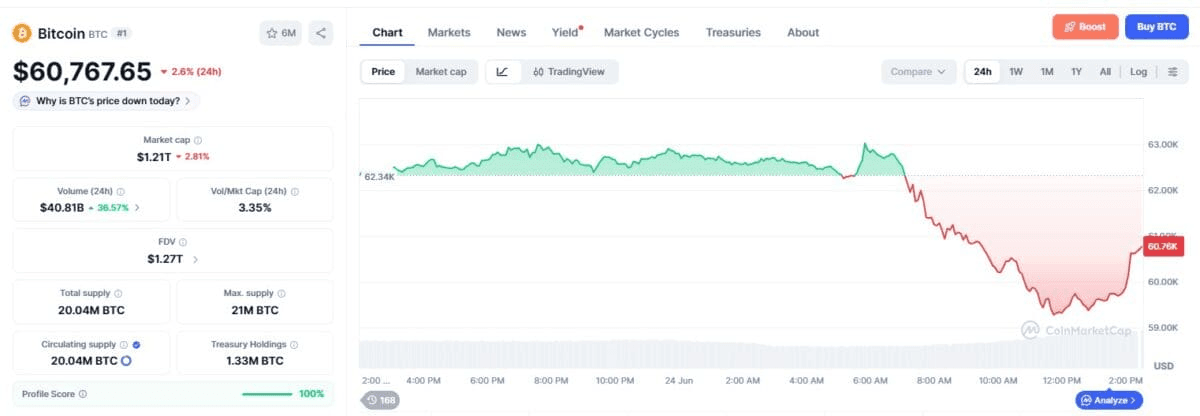
Task: Set chart range to 1Y
Action: click(1076, 72)
